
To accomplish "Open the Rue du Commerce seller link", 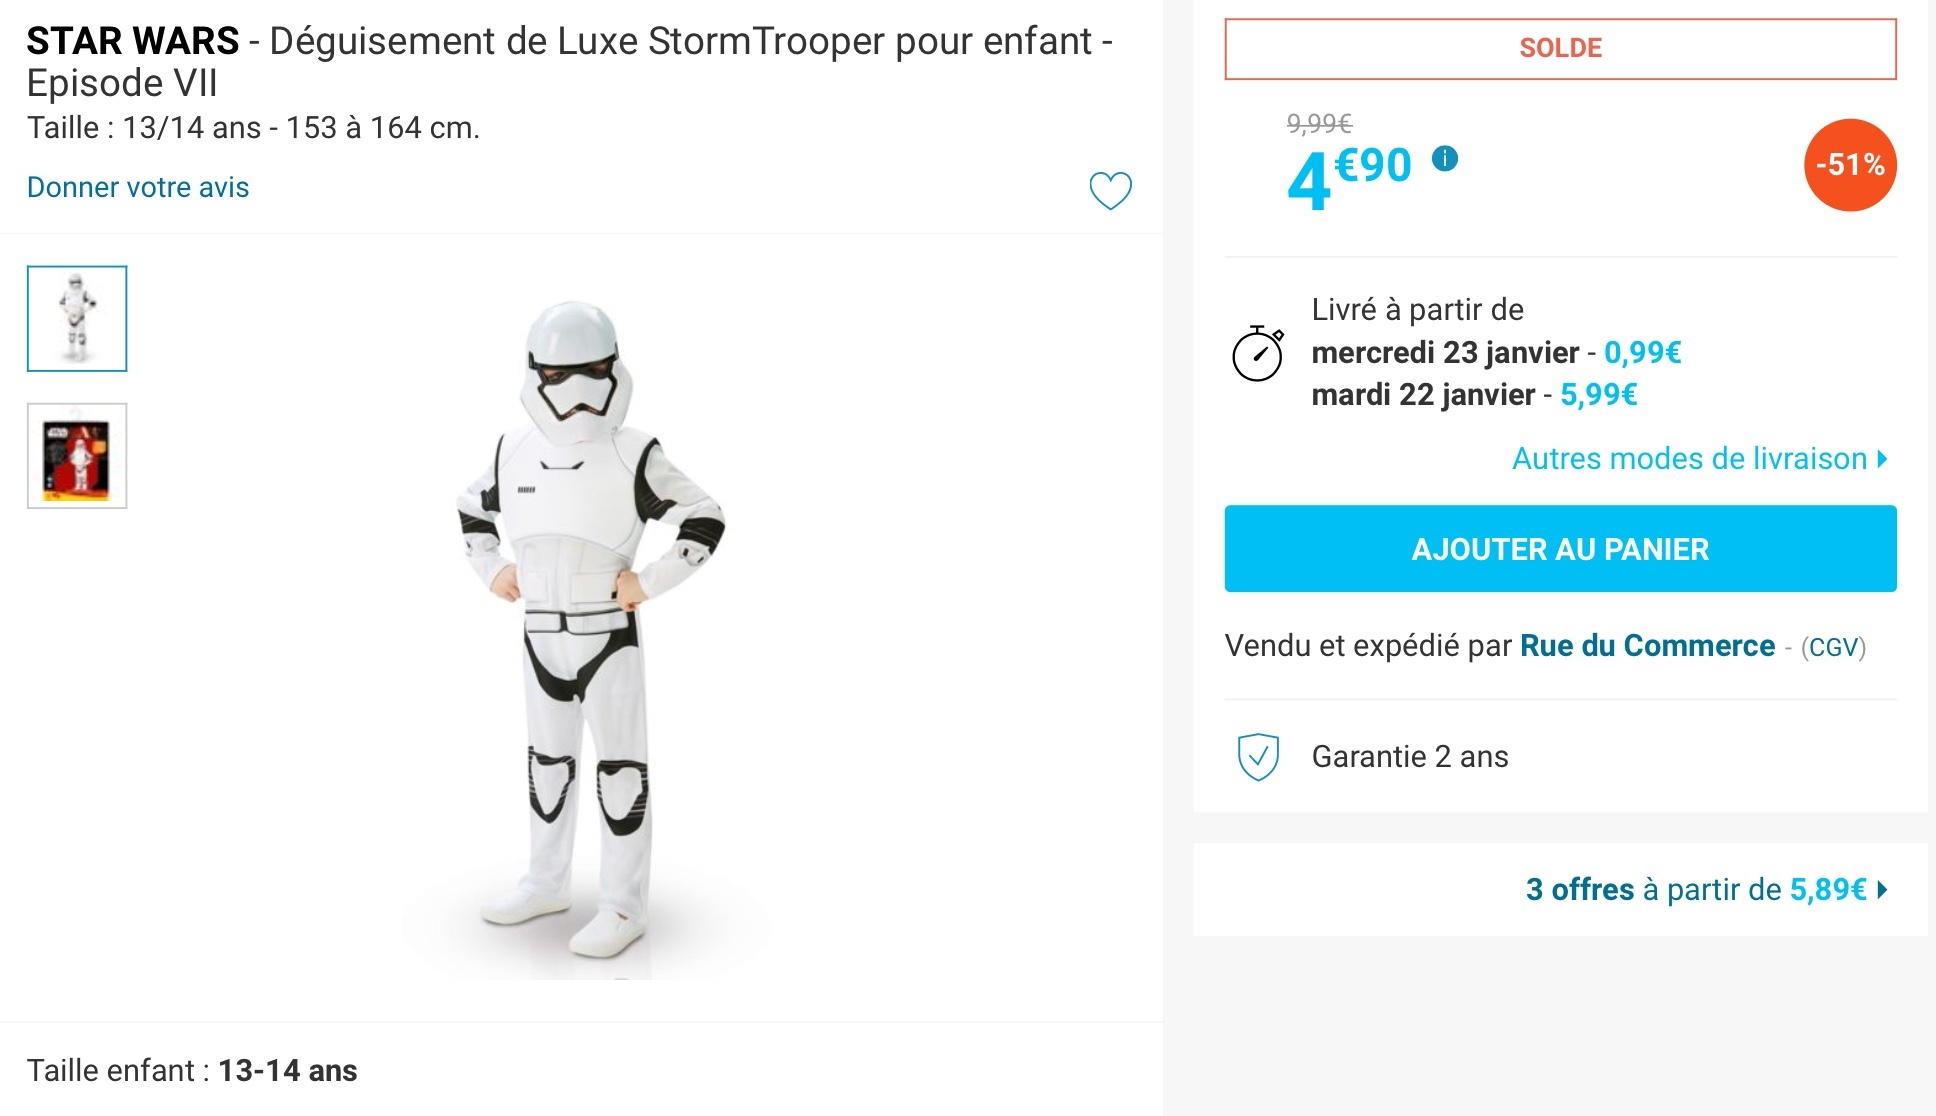I will 1647,646.
